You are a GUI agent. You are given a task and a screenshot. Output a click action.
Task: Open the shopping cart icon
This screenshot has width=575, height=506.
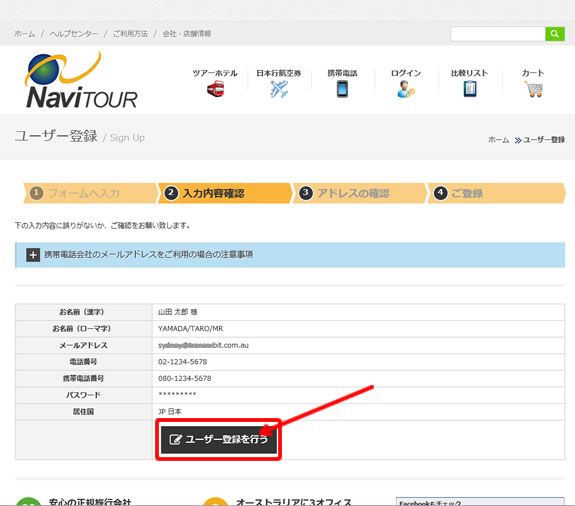point(534,89)
